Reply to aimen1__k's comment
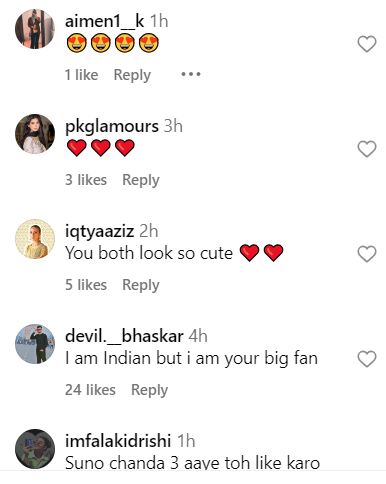This screenshot has width=386, height=484. pyautogui.click(x=132, y=75)
